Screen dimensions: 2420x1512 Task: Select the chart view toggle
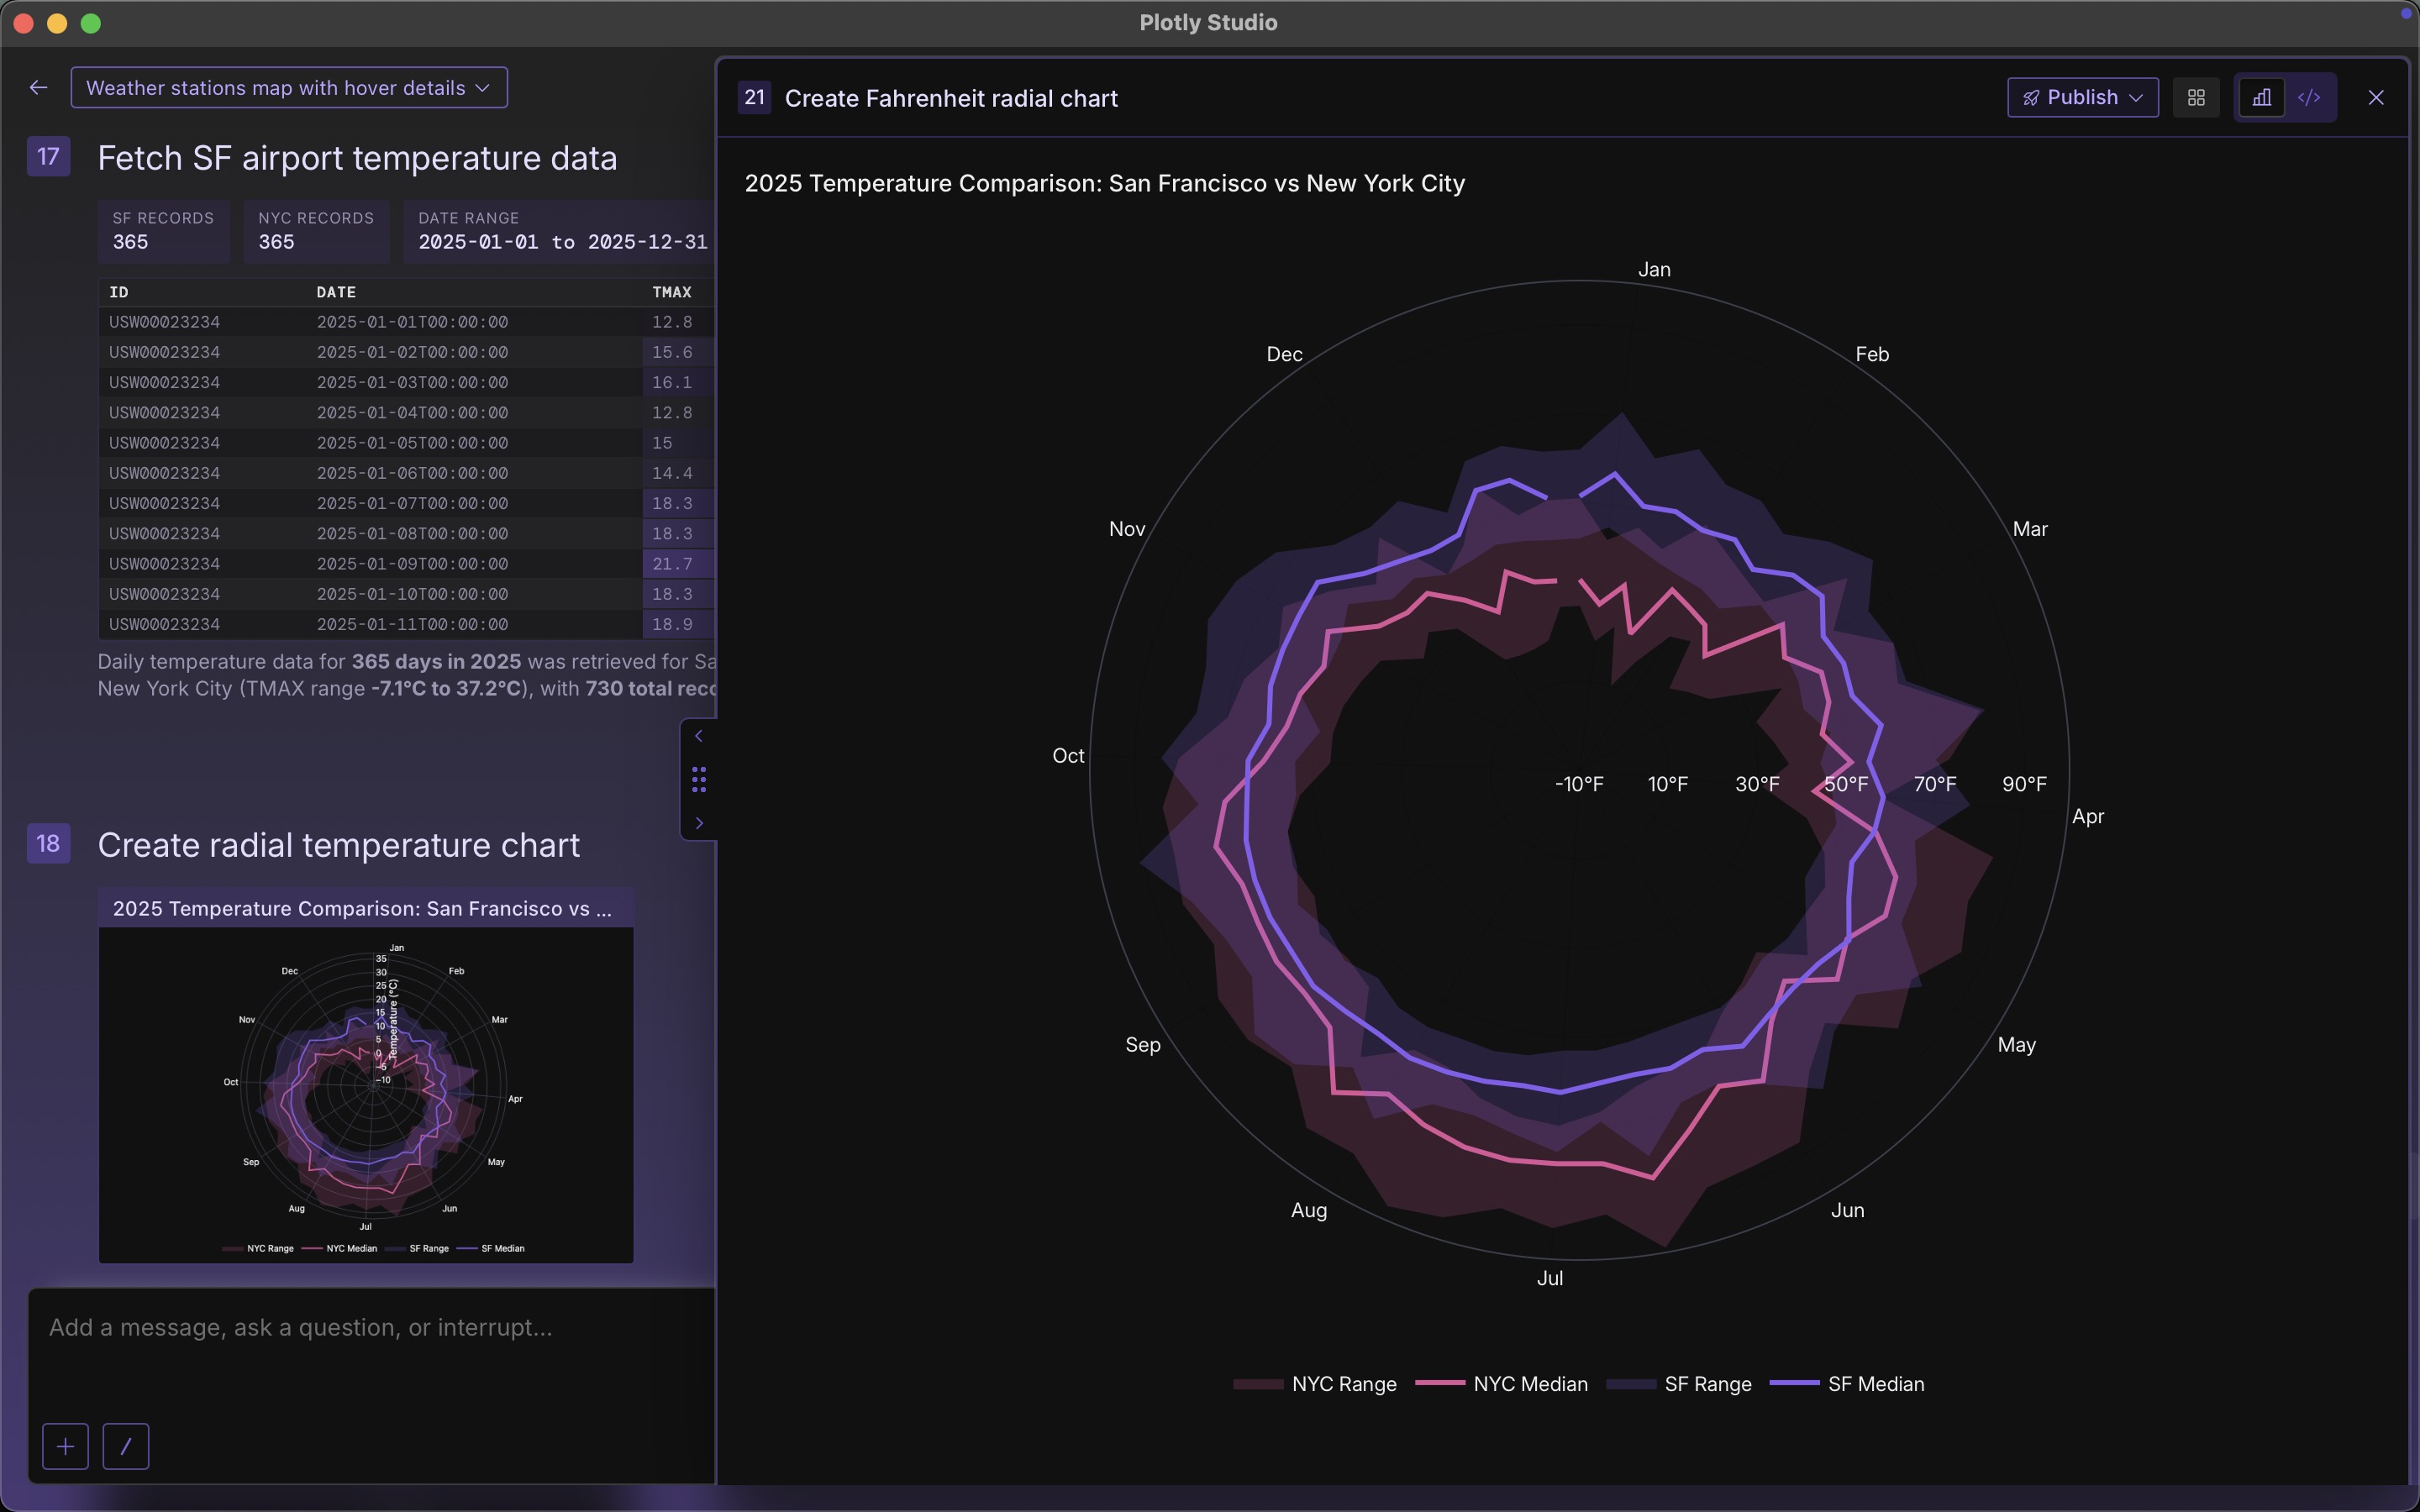pos(2261,97)
